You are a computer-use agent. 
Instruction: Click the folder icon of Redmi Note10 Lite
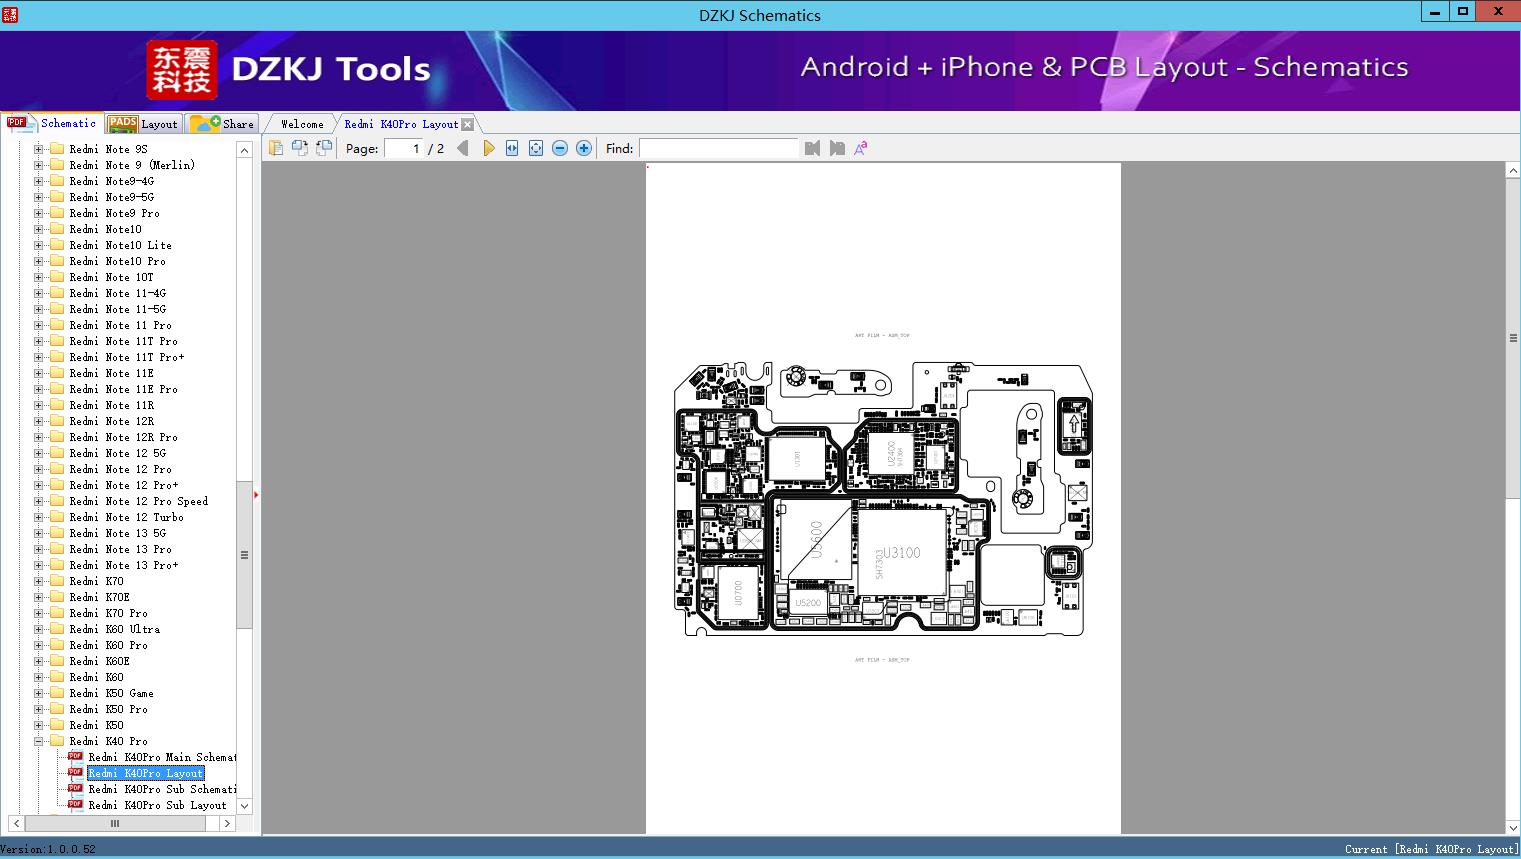[57, 245]
